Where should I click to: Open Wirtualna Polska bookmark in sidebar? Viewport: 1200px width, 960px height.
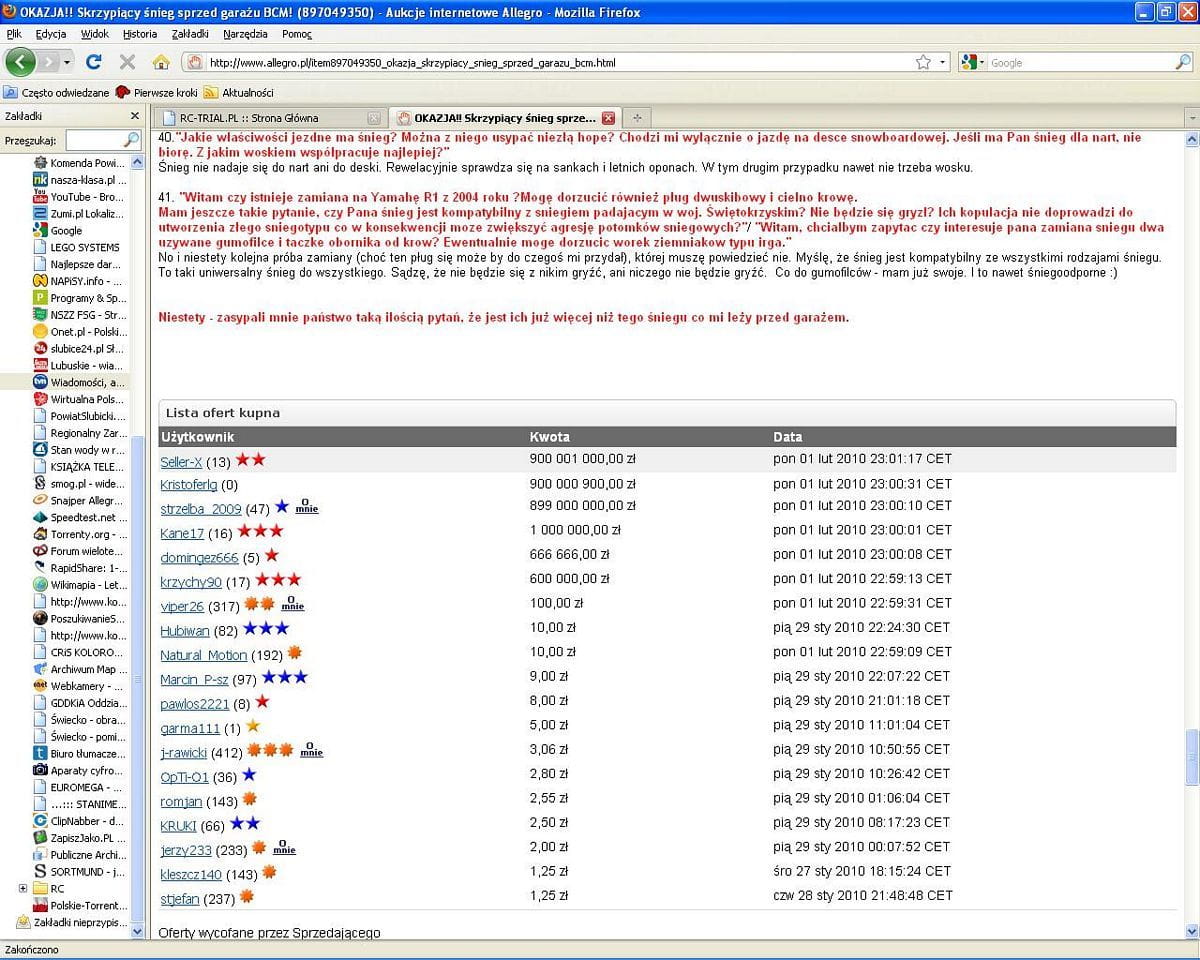point(80,399)
